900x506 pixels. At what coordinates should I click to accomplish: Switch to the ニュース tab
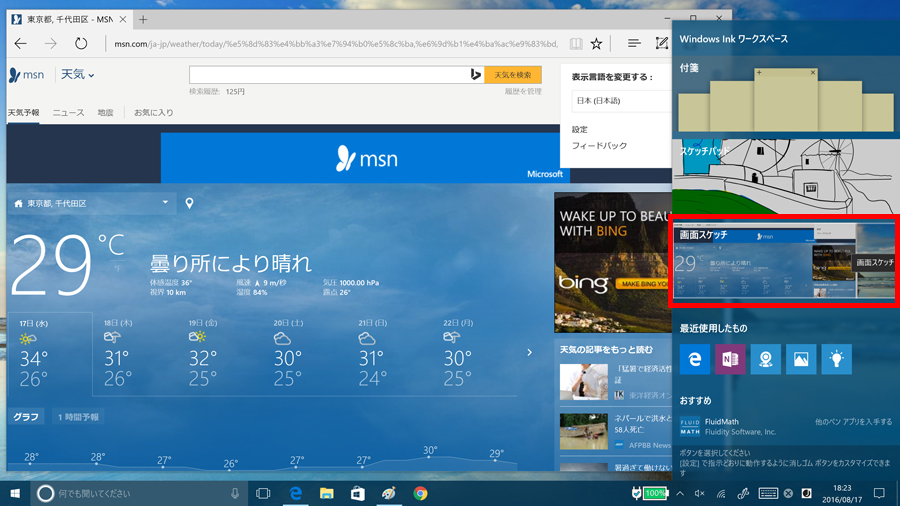coord(68,113)
